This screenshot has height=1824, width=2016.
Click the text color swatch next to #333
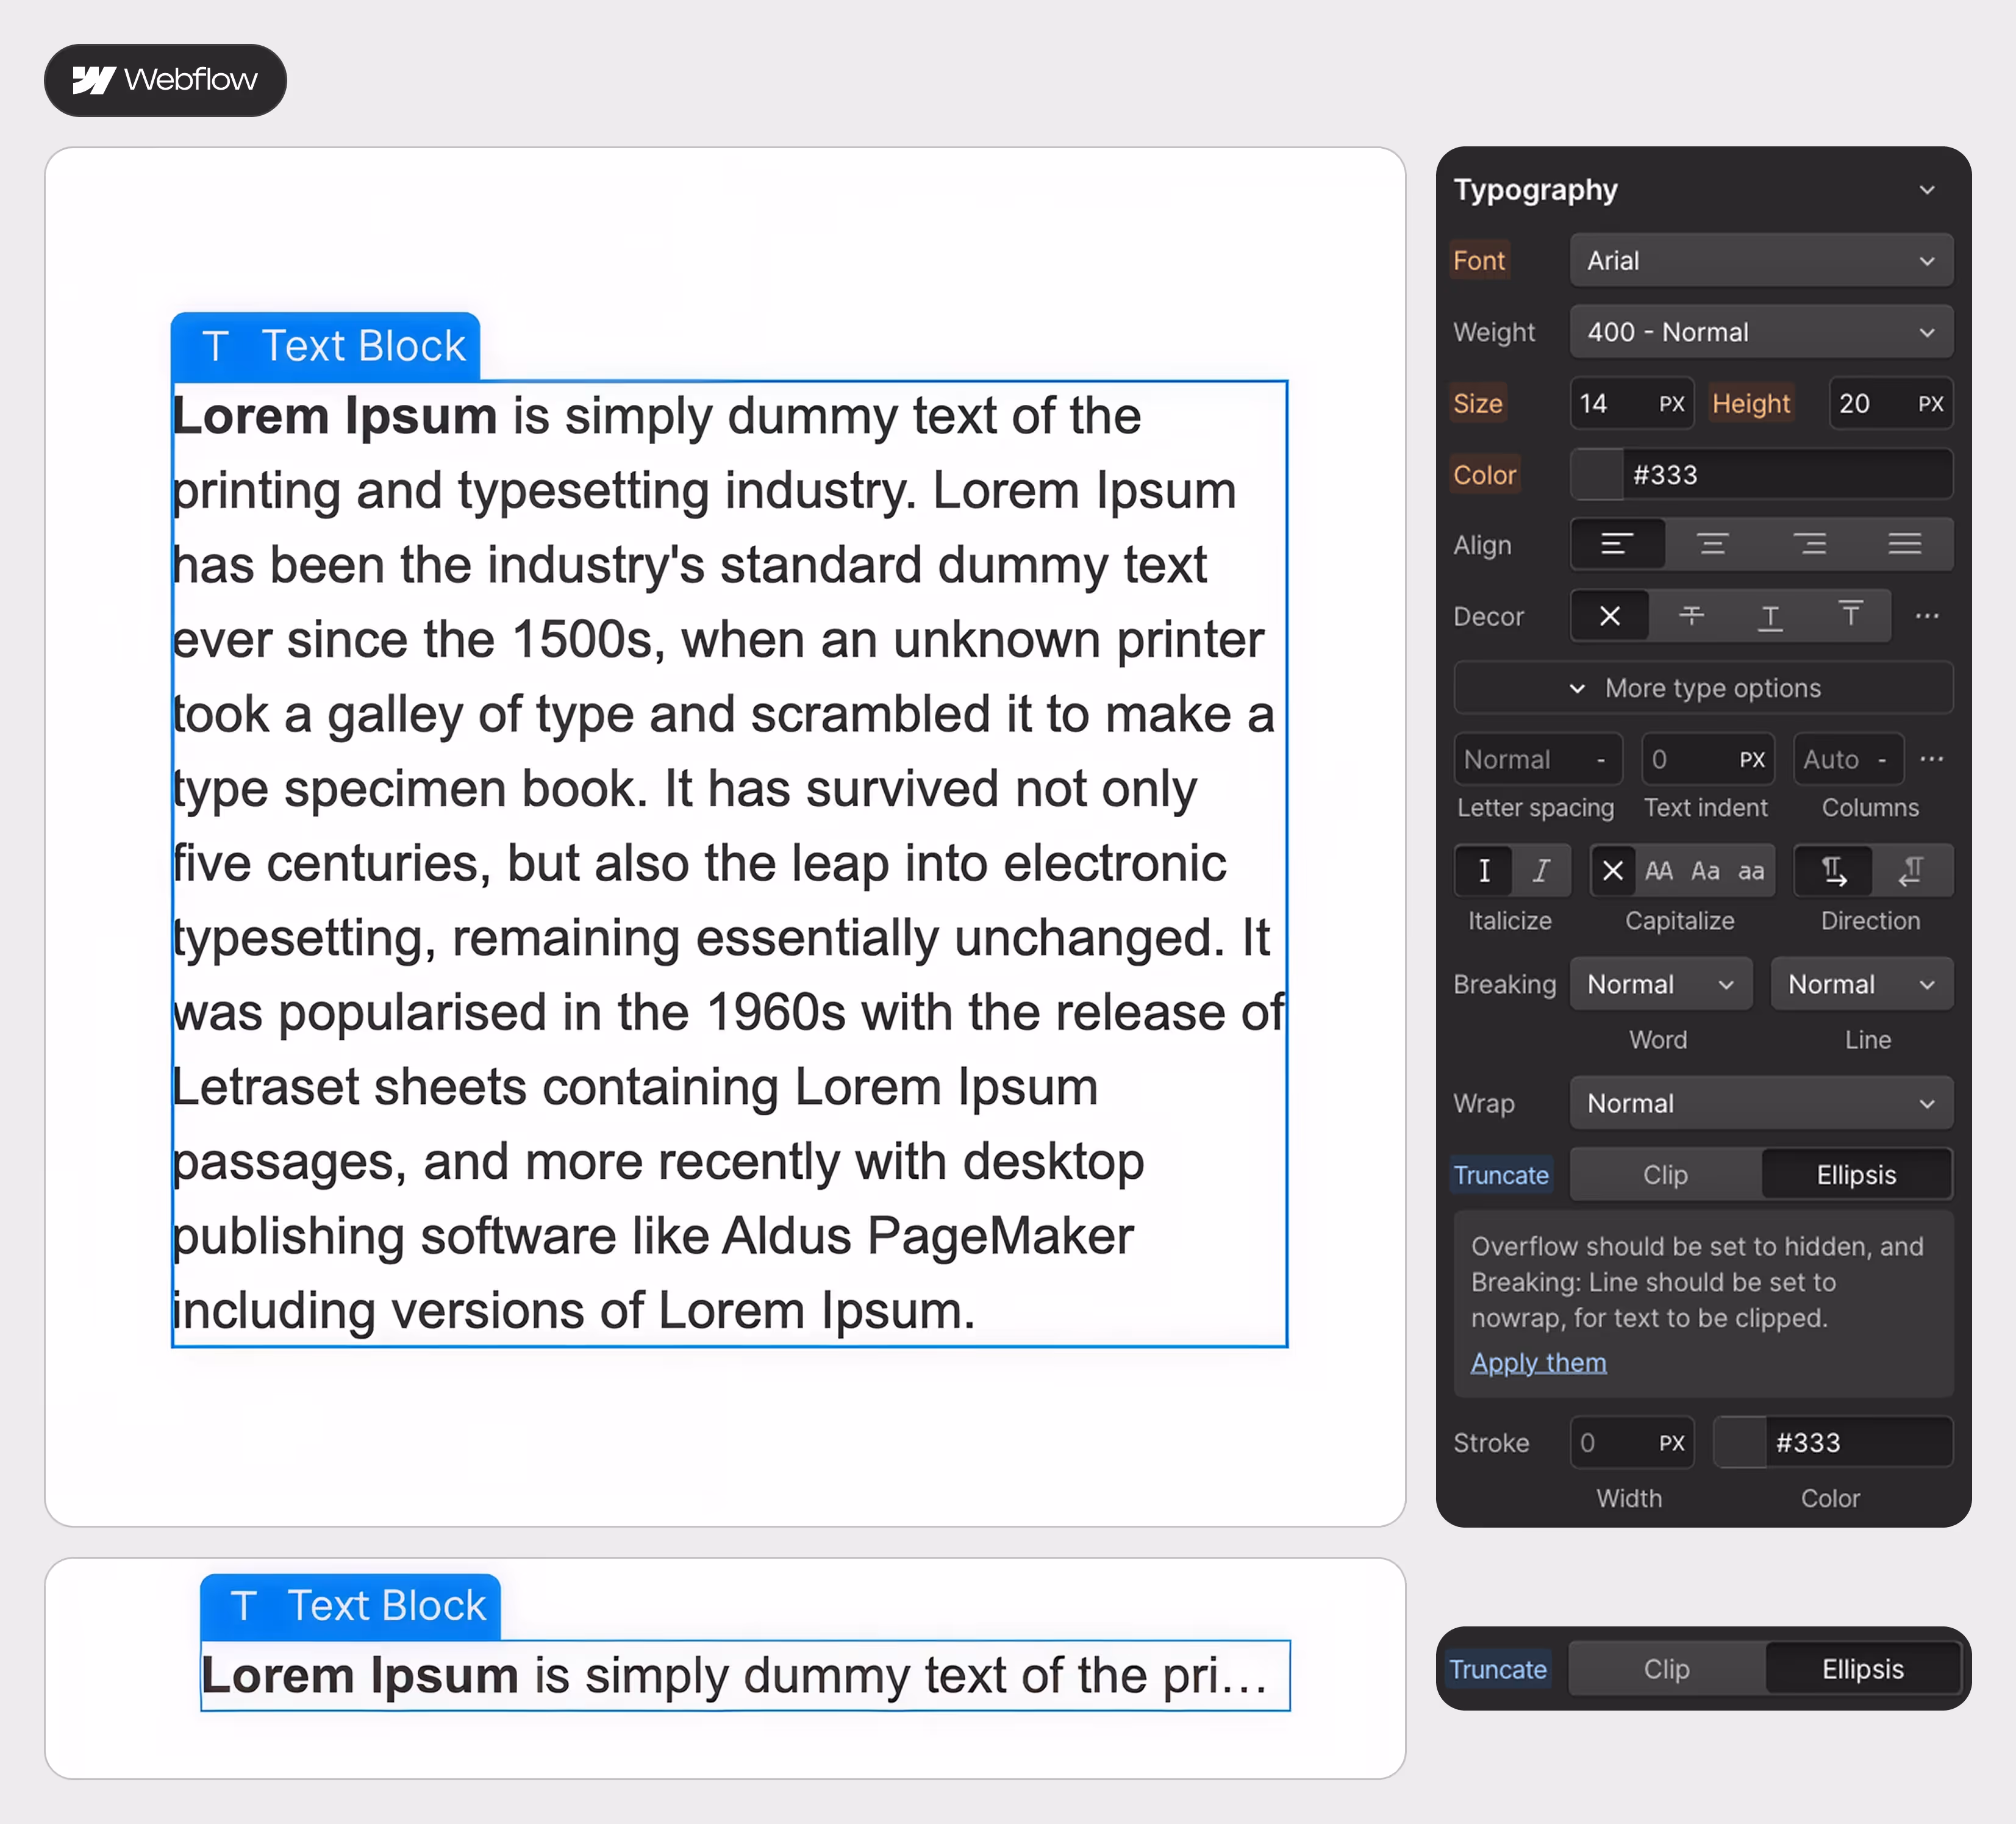tap(1597, 475)
